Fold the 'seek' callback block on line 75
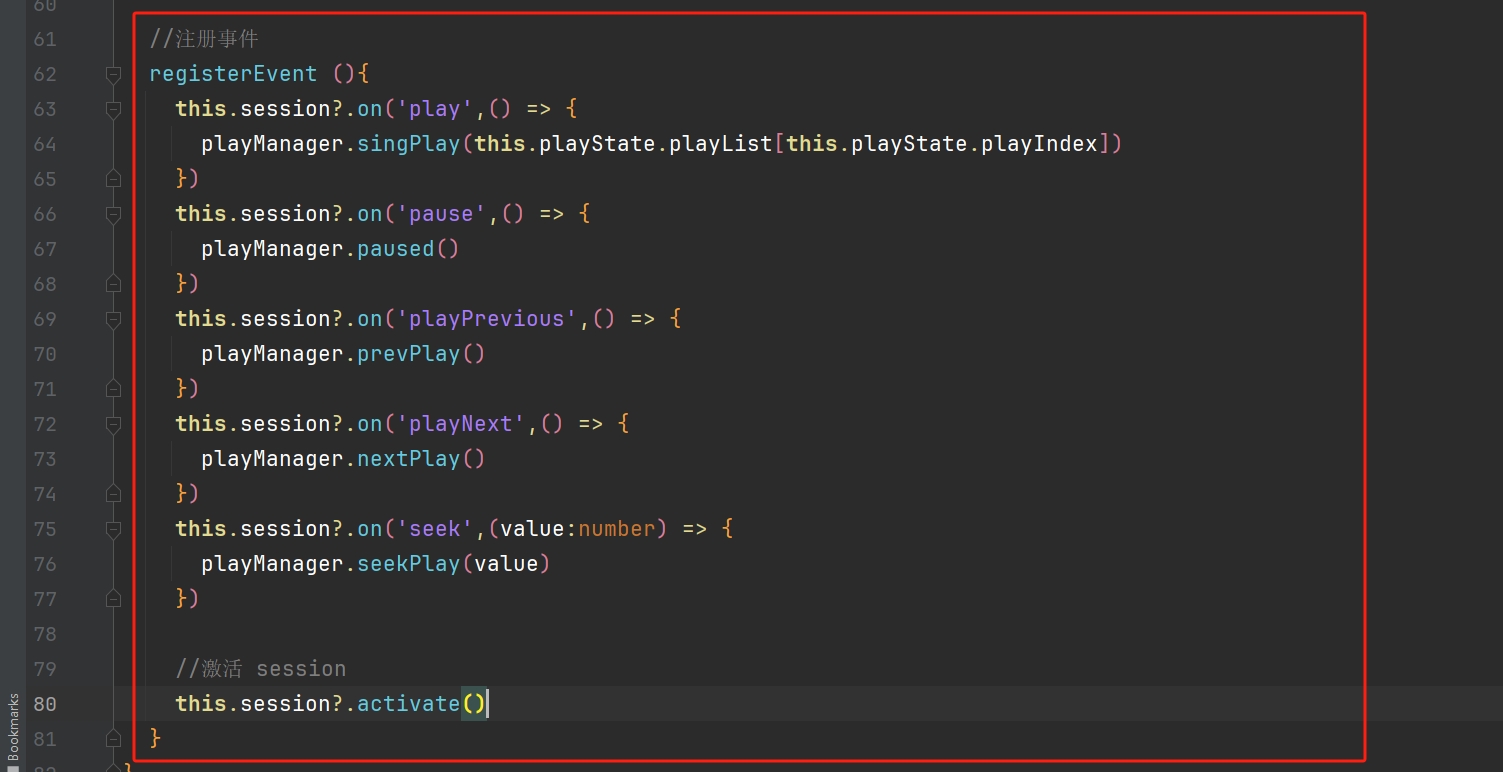This screenshot has height=772, width=1503. coord(113,529)
